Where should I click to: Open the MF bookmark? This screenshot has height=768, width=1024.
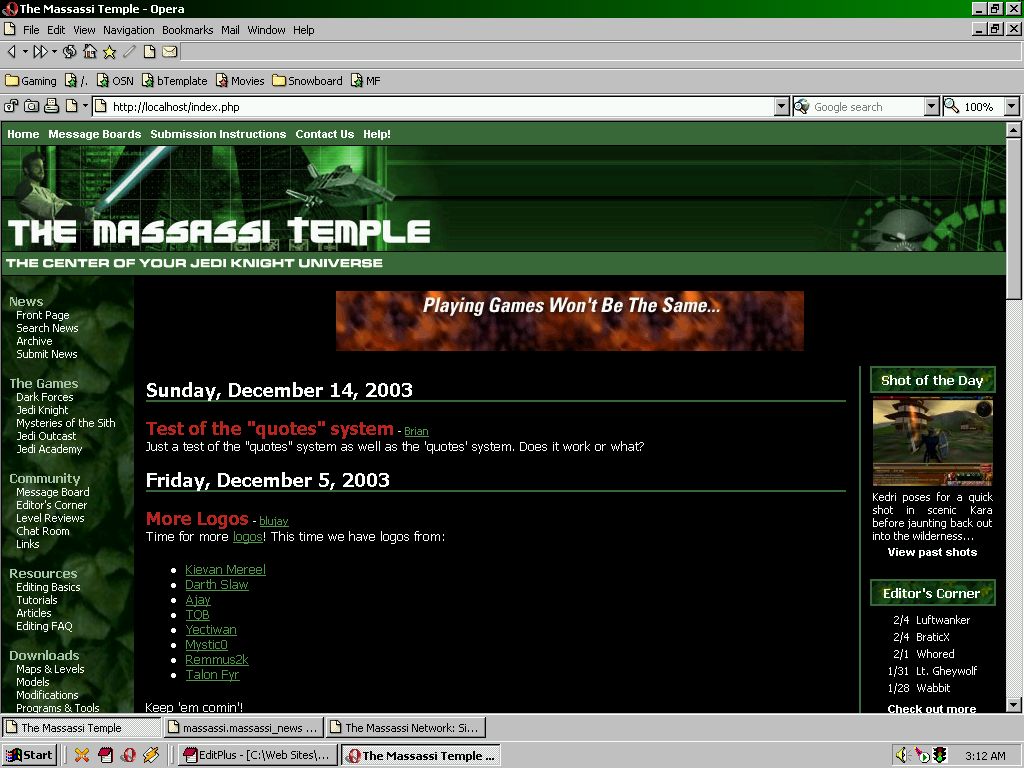click(x=365, y=81)
